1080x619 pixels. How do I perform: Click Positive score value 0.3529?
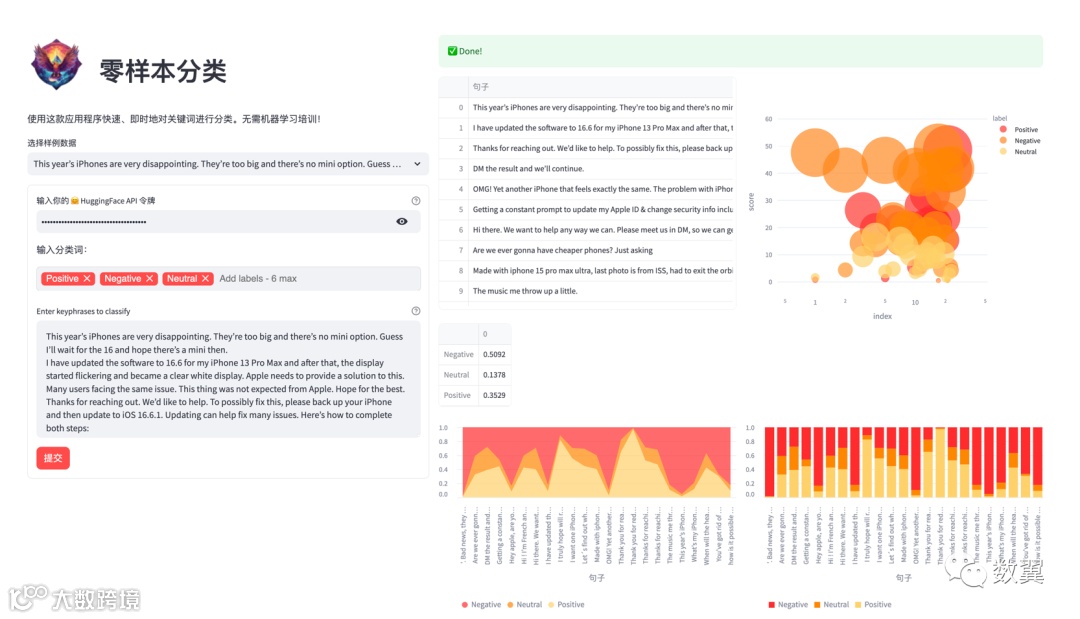pyautogui.click(x=494, y=395)
